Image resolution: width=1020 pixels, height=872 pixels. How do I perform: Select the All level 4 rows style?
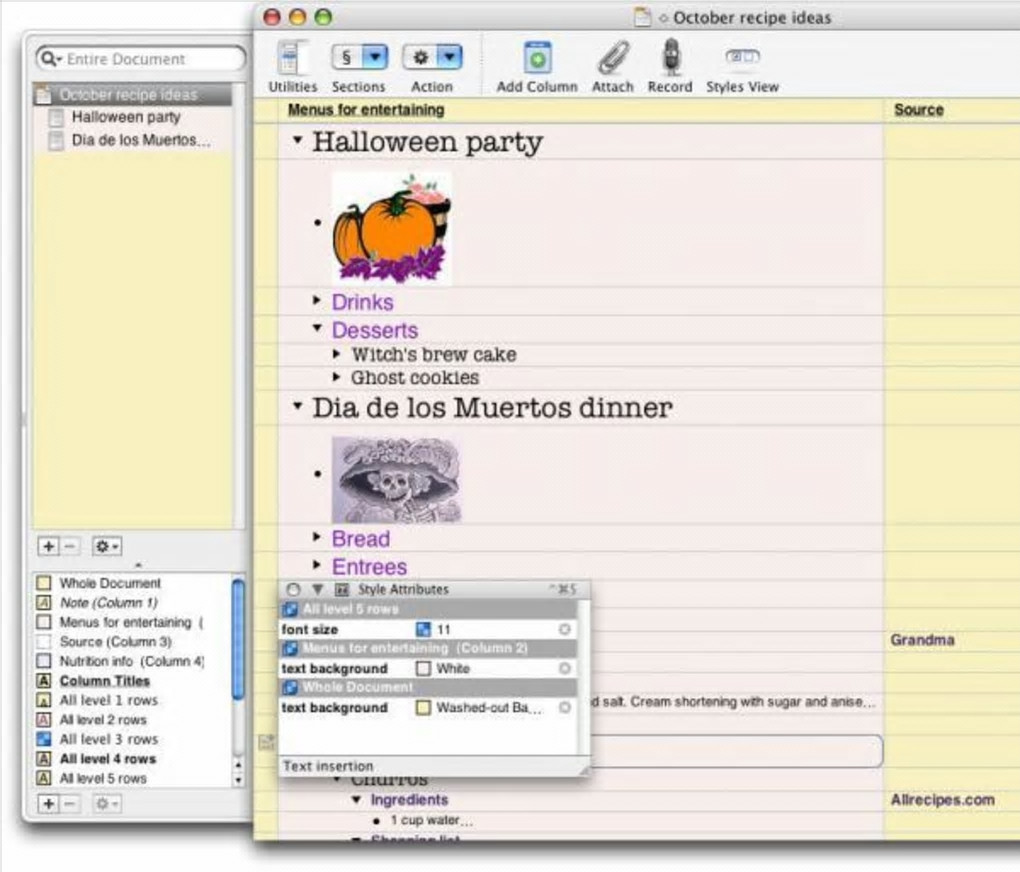click(x=108, y=759)
